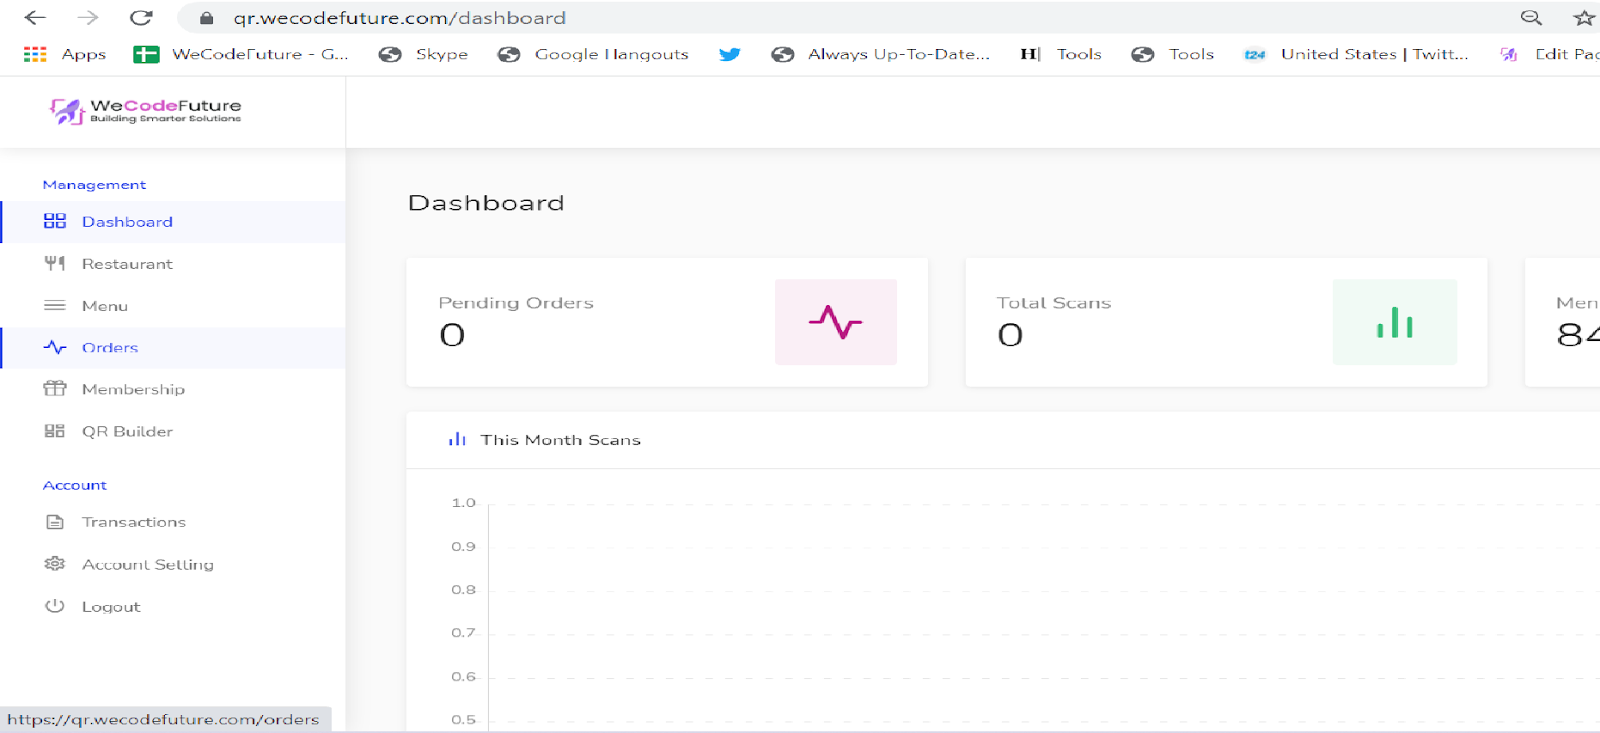Screen dimensions: 1600x733
Task: Click the This Month Scans title
Action: pyautogui.click(x=560, y=440)
